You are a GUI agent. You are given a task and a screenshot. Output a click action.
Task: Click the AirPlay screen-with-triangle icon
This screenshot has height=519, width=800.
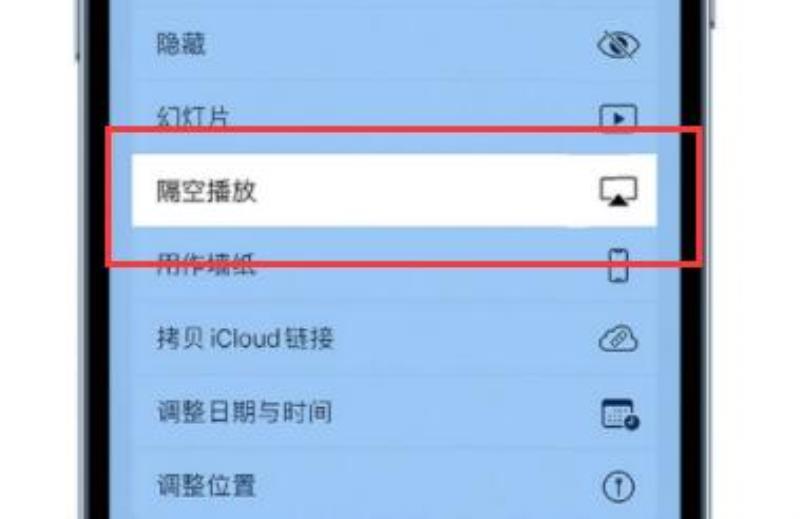click(x=618, y=191)
